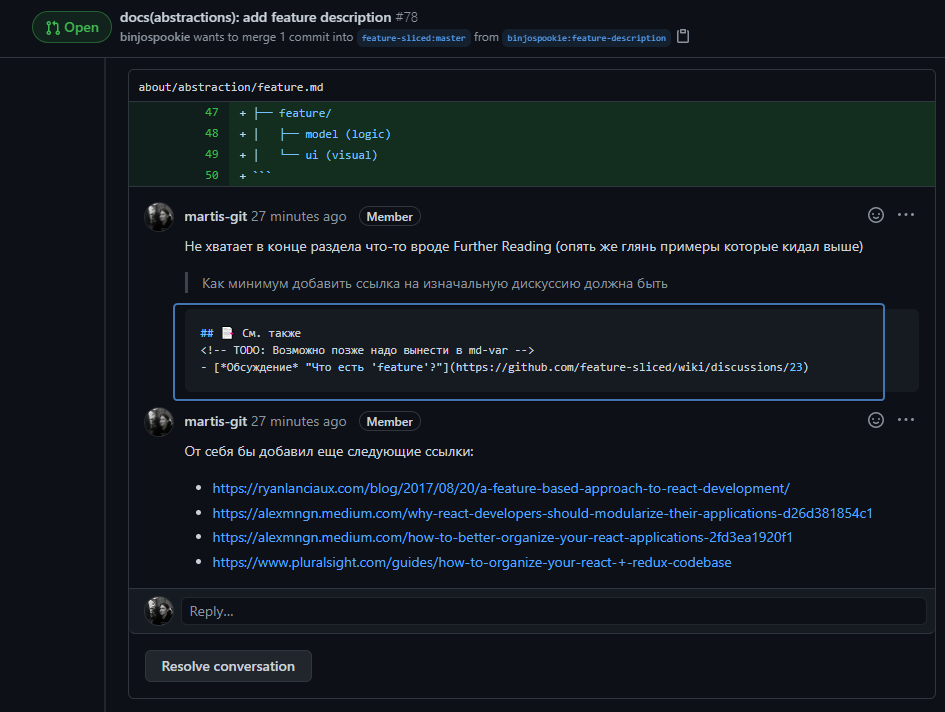
Task: Open martis-git avatar on first comment
Action: point(159,216)
